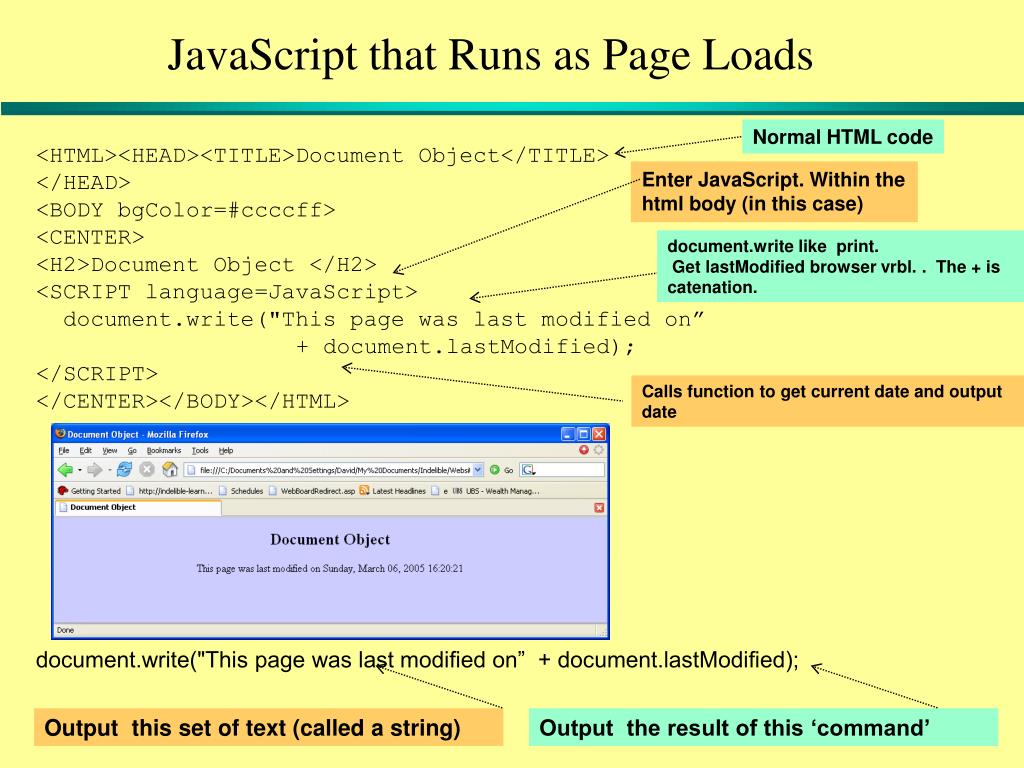Screen dimensions: 1024x768
Task: Click the file:///C:/Documents address bar field
Action: pyautogui.click(x=334, y=470)
